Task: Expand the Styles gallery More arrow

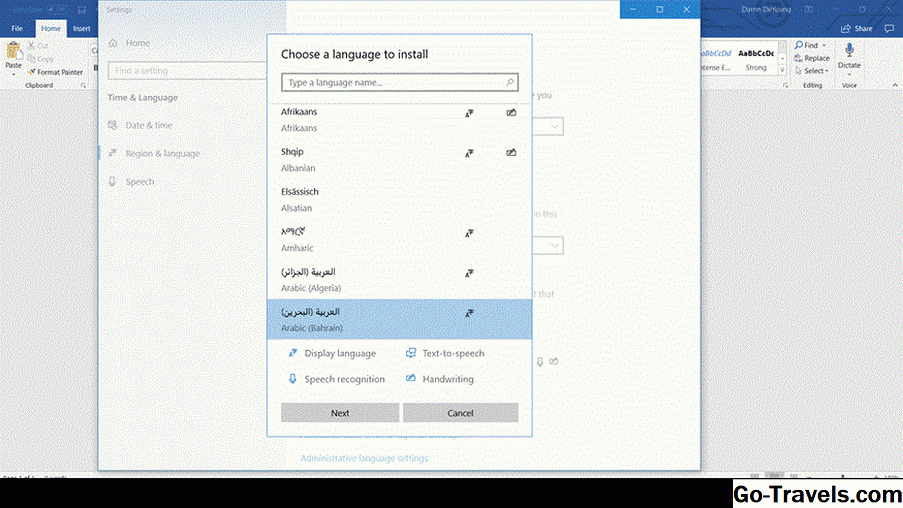Action: tap(782, 70)
